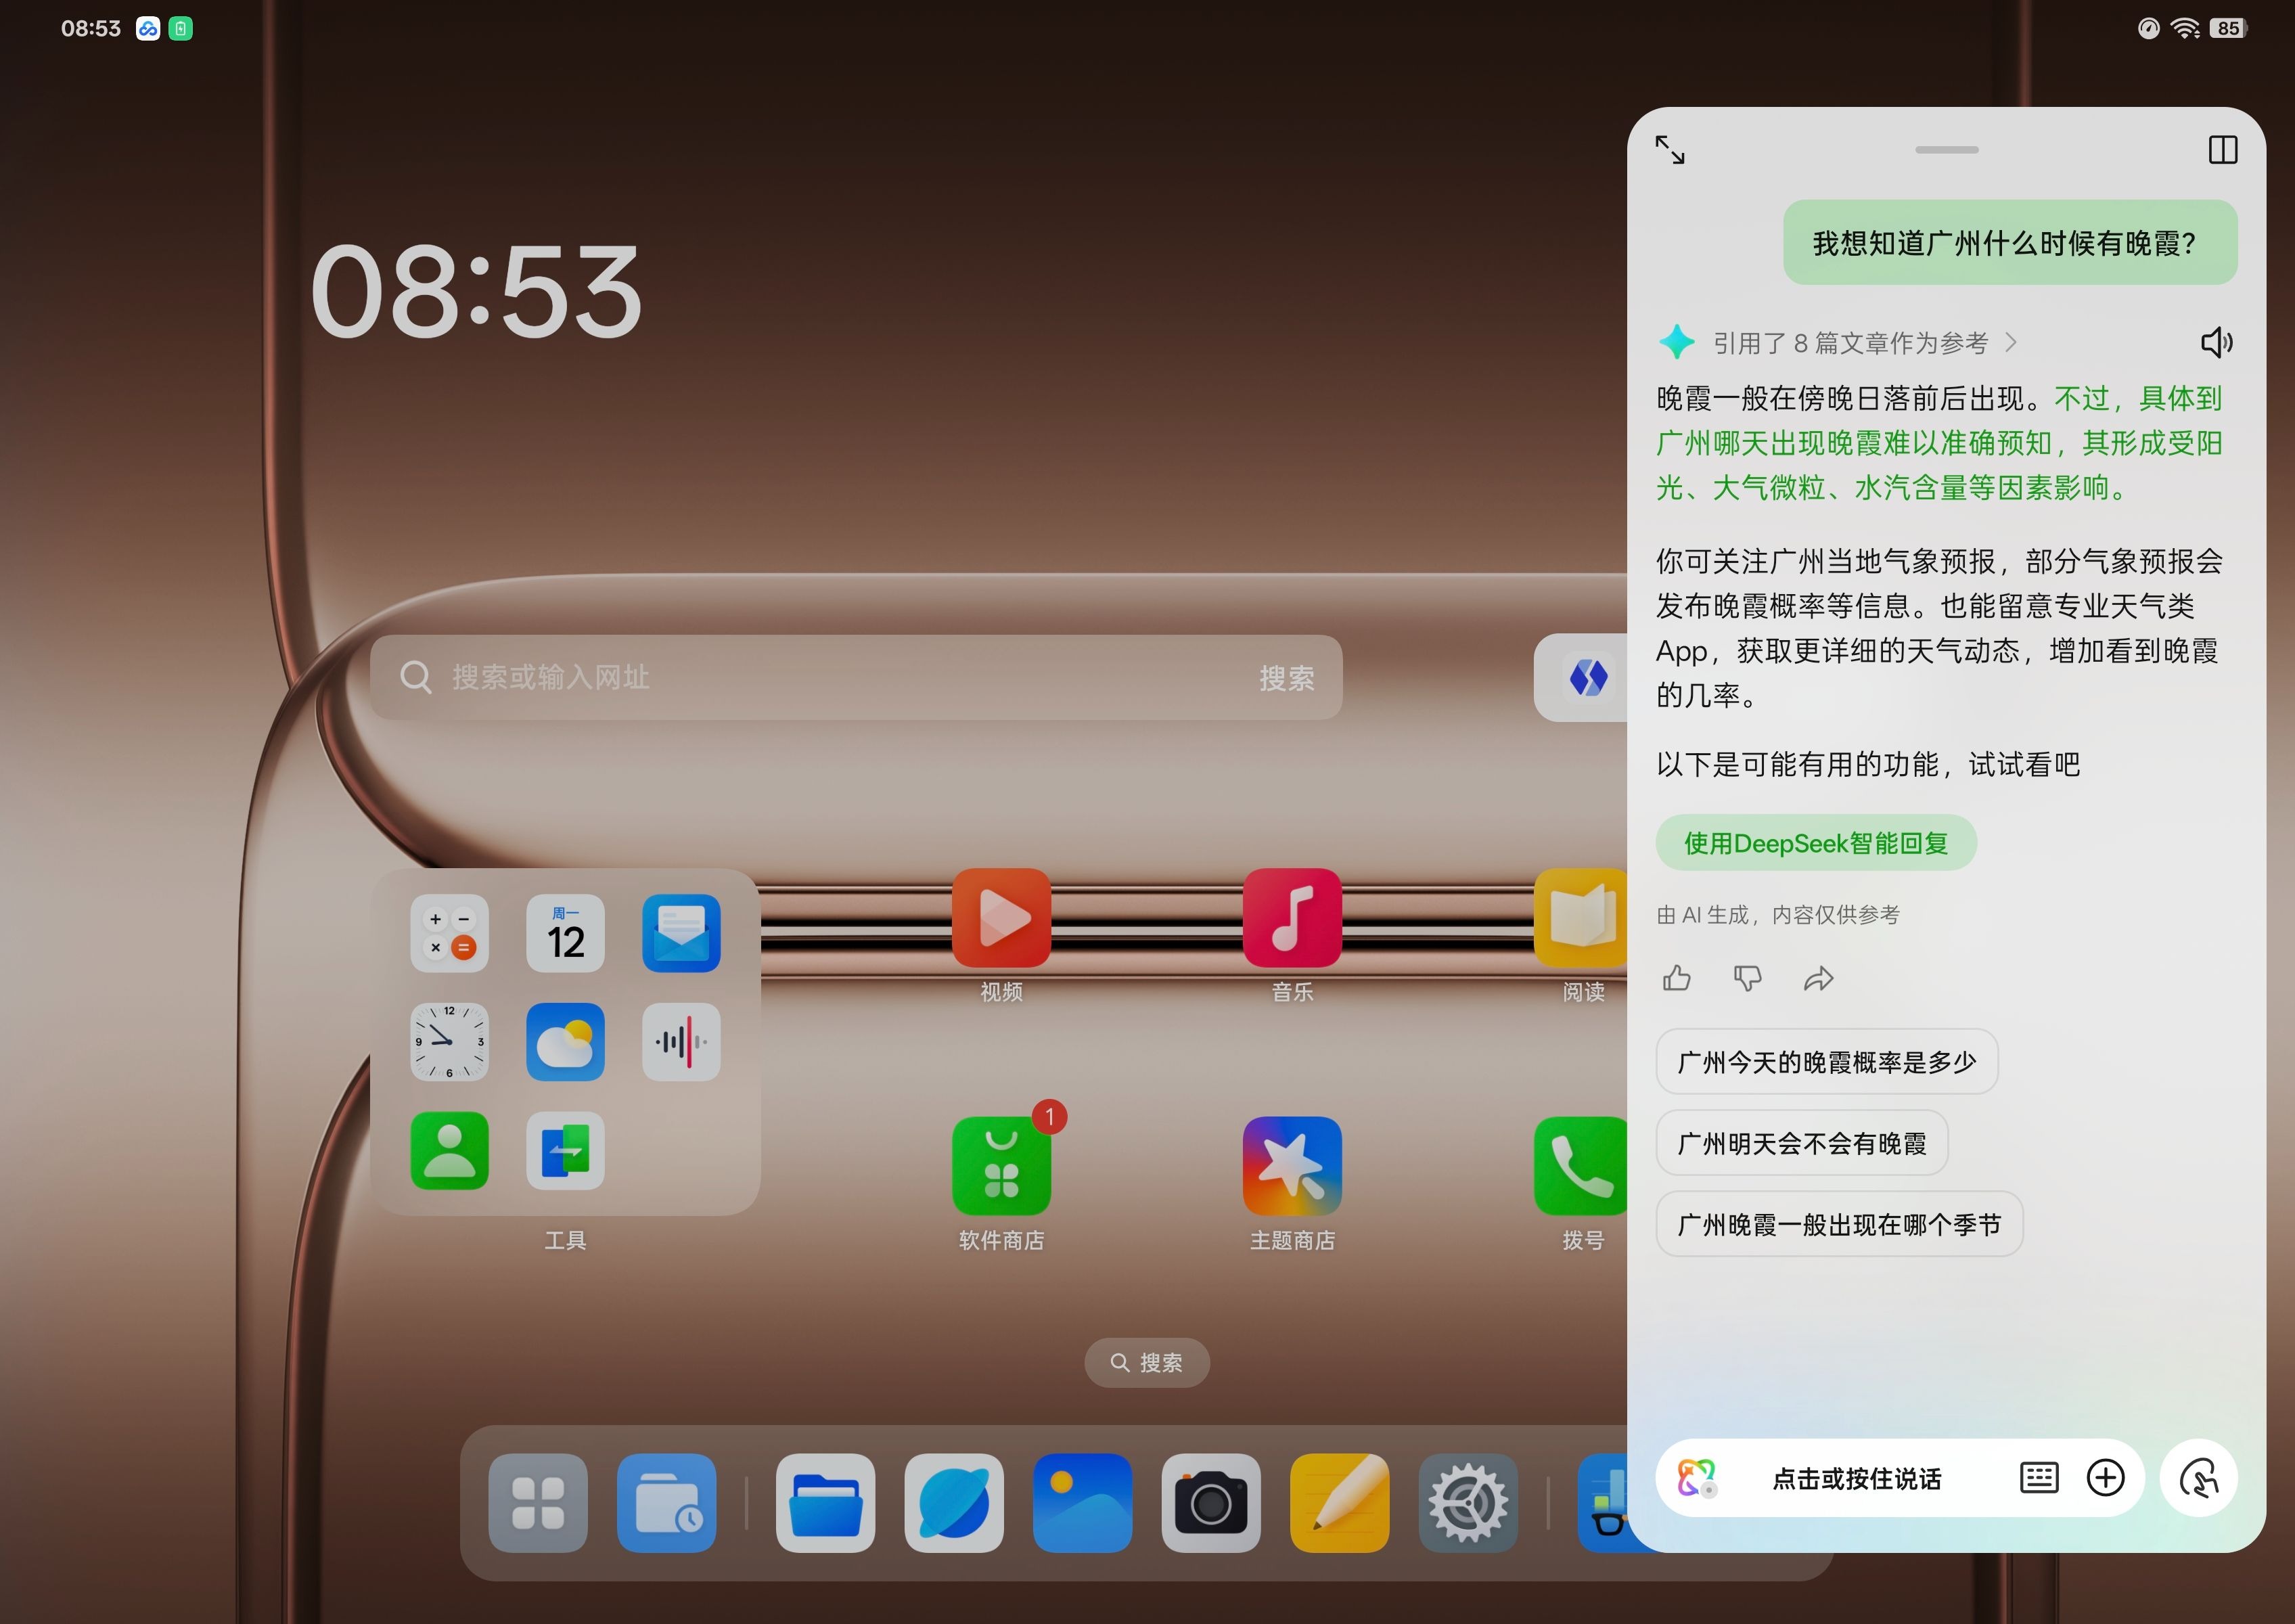Expand the 8 referenced articles
2295x1624 pixels.
(x=1850, y=343)
